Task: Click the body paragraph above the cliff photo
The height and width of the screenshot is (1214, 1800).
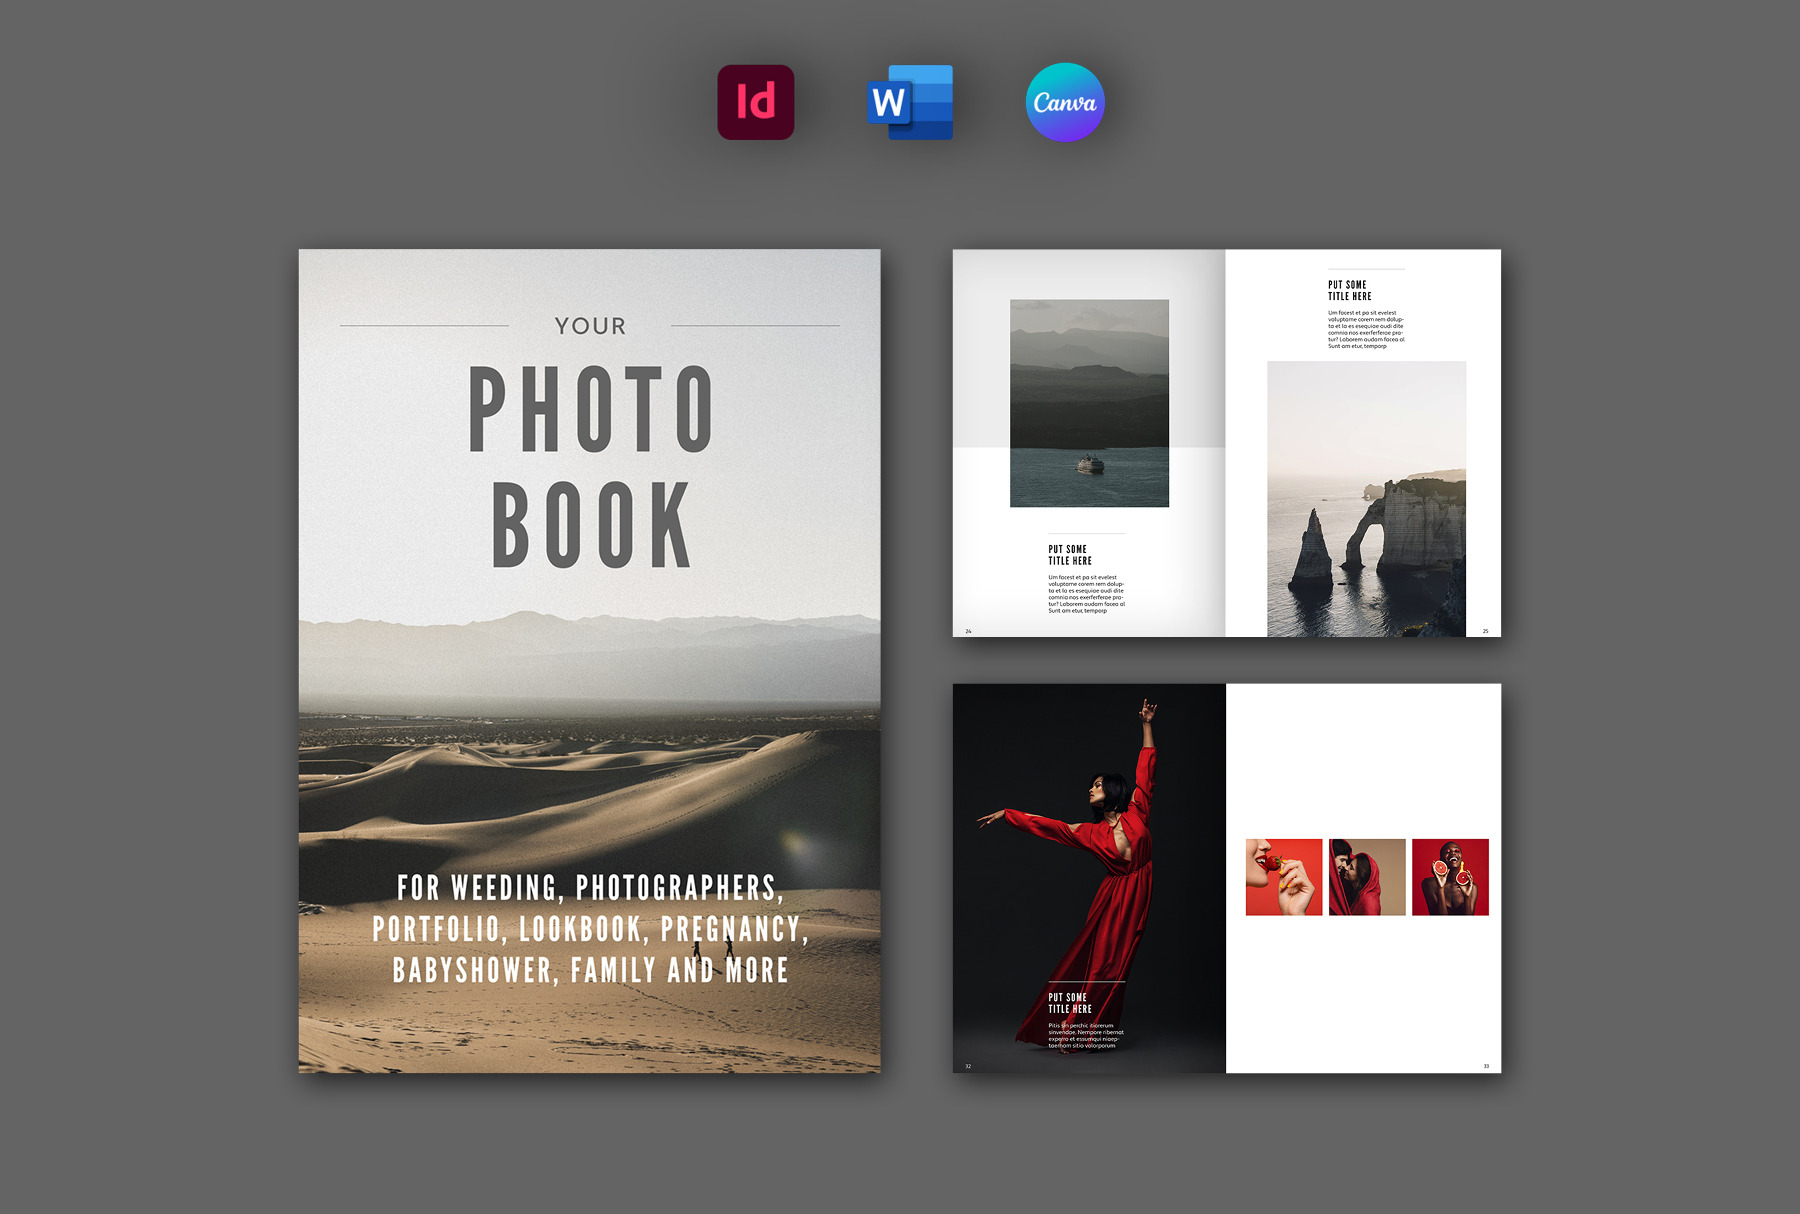Action: pos(1366,329)
